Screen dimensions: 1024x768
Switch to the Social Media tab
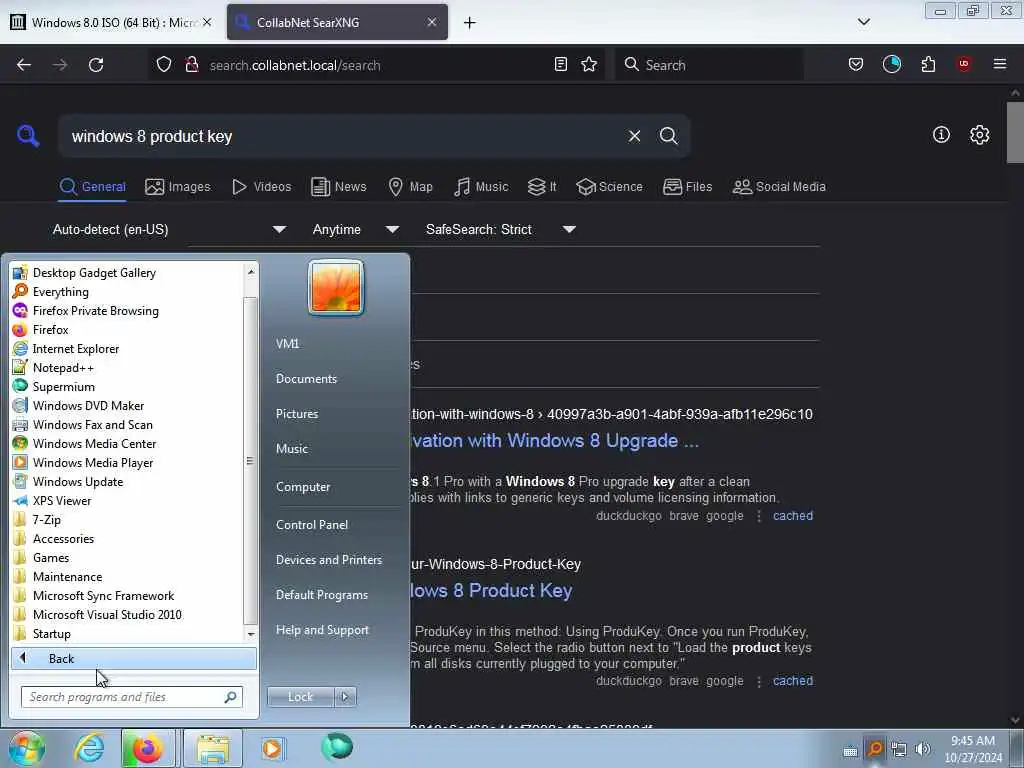pyautogui.click(x=779, y=187)
